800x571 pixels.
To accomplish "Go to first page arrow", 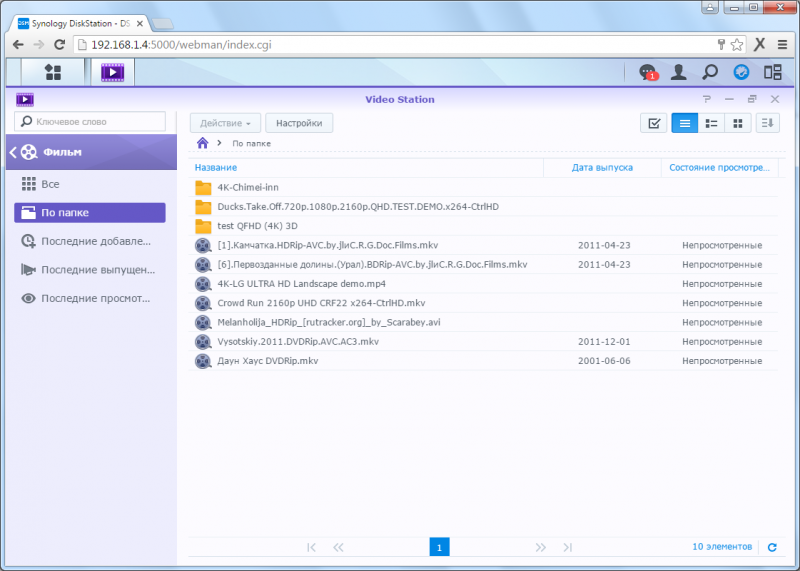I will pos(311,548).
